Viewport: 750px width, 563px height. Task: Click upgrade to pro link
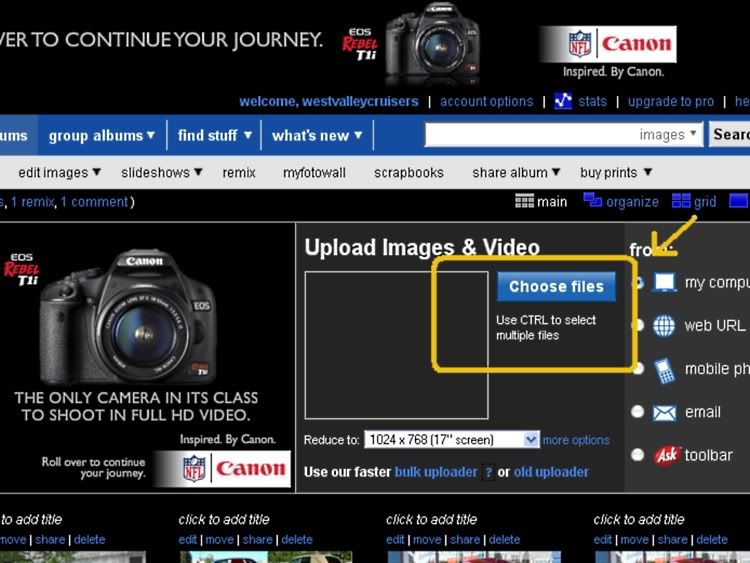[671, 101]
